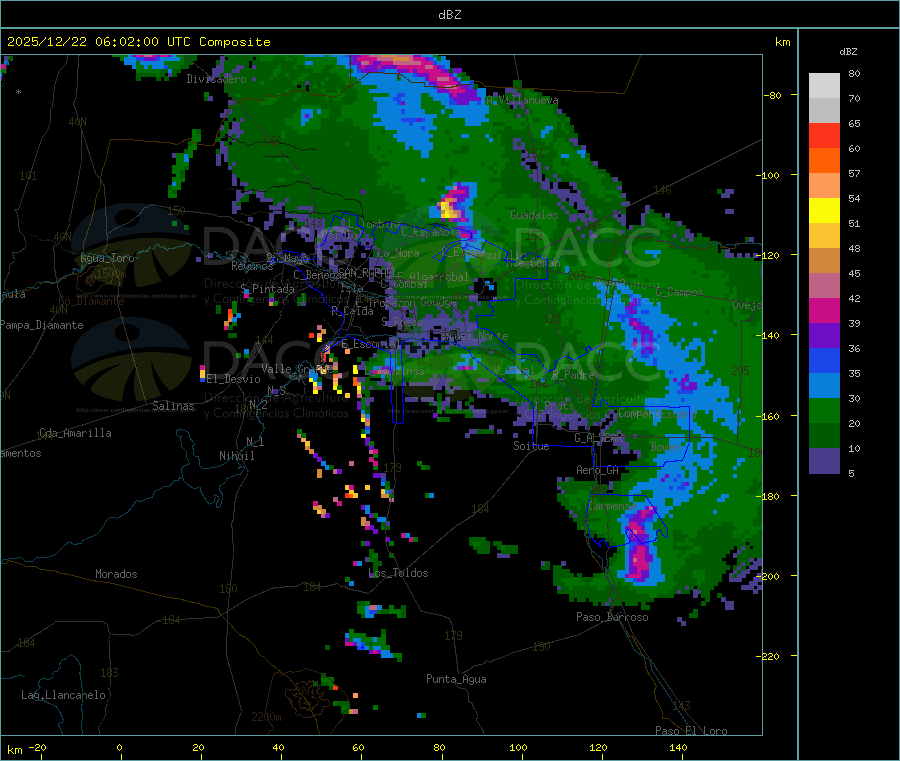Select the Agua_Toro map label
This screenshot has width=900, height=761.
tap(107, 258)
